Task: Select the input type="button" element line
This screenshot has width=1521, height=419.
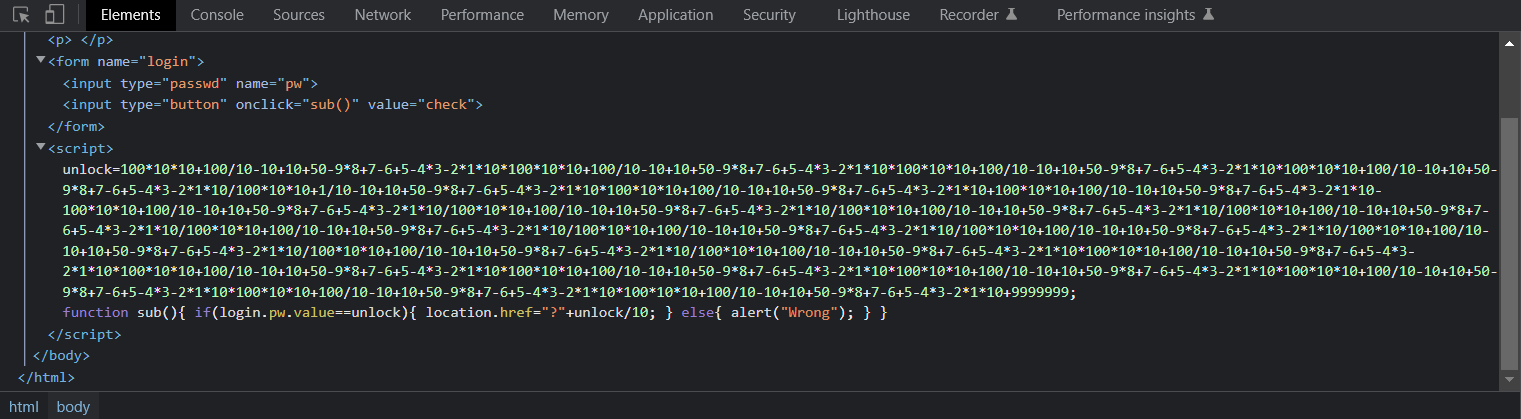Action: click(273, 104)
